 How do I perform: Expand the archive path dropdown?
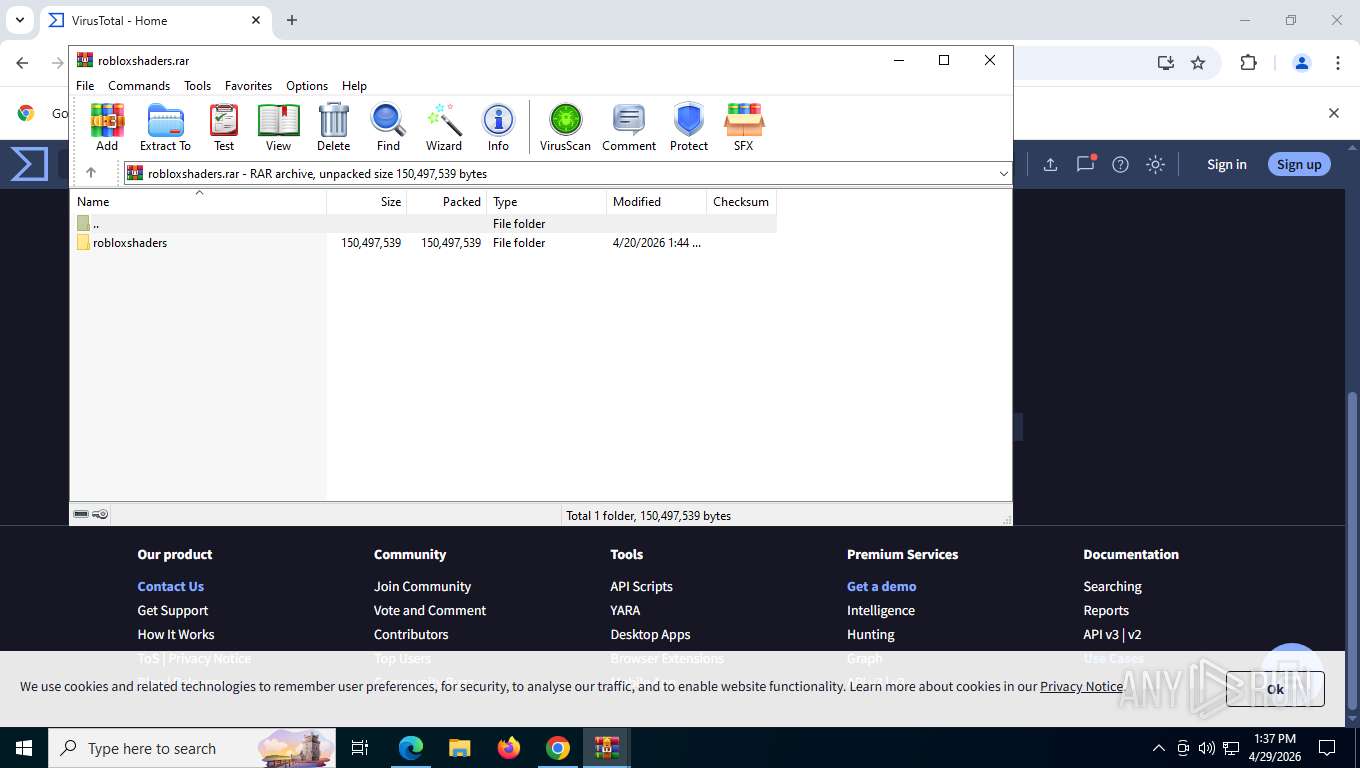click(x=1003, y=174)
